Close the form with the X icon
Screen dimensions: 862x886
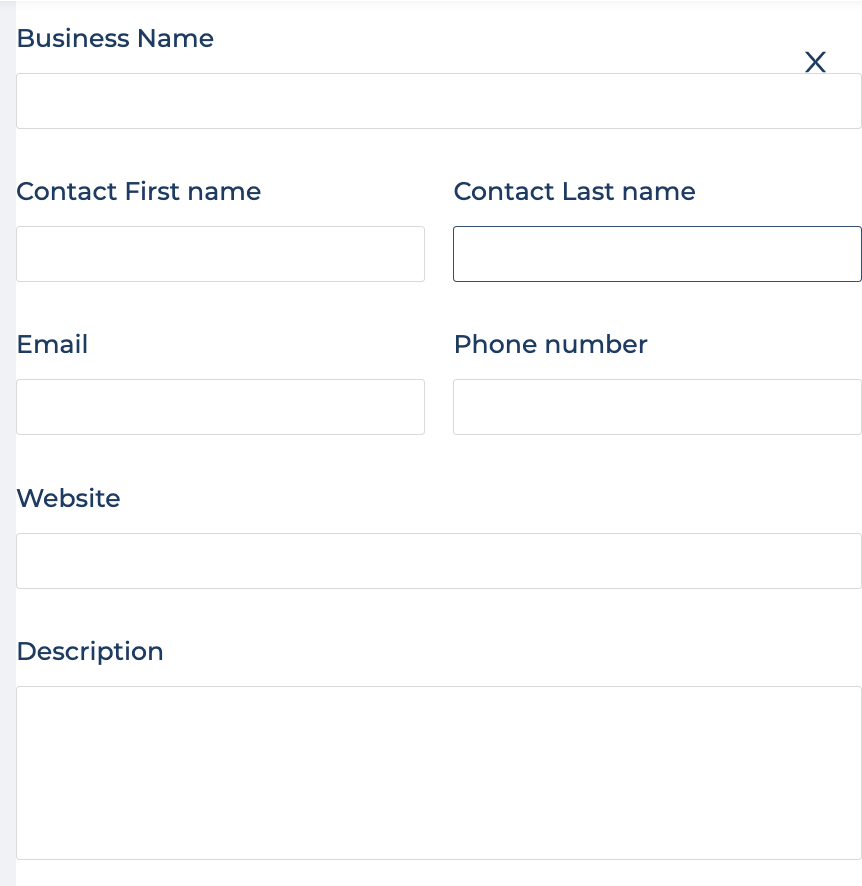(815, 62)
